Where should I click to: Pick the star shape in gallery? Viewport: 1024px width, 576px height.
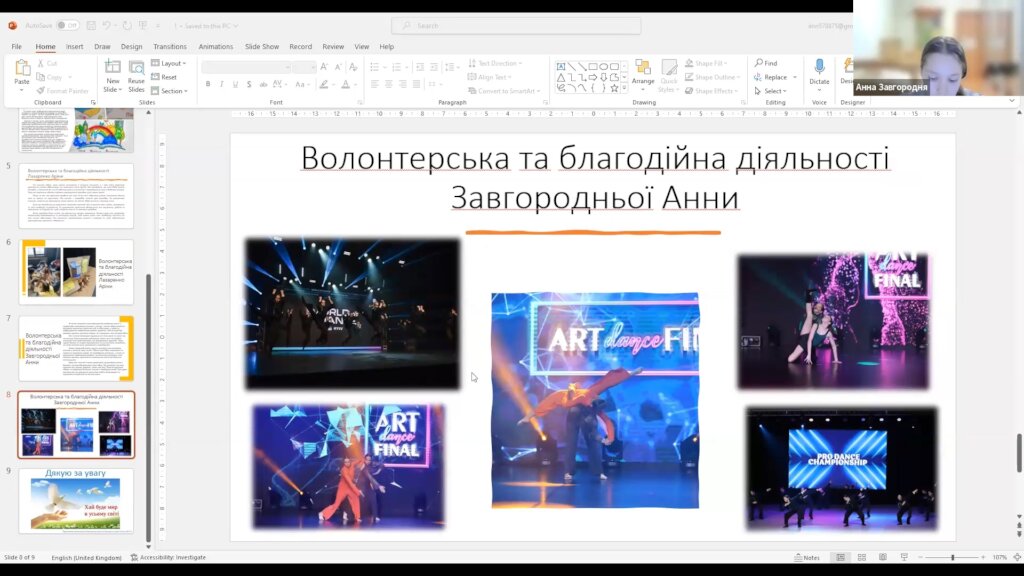pos(614,88)
